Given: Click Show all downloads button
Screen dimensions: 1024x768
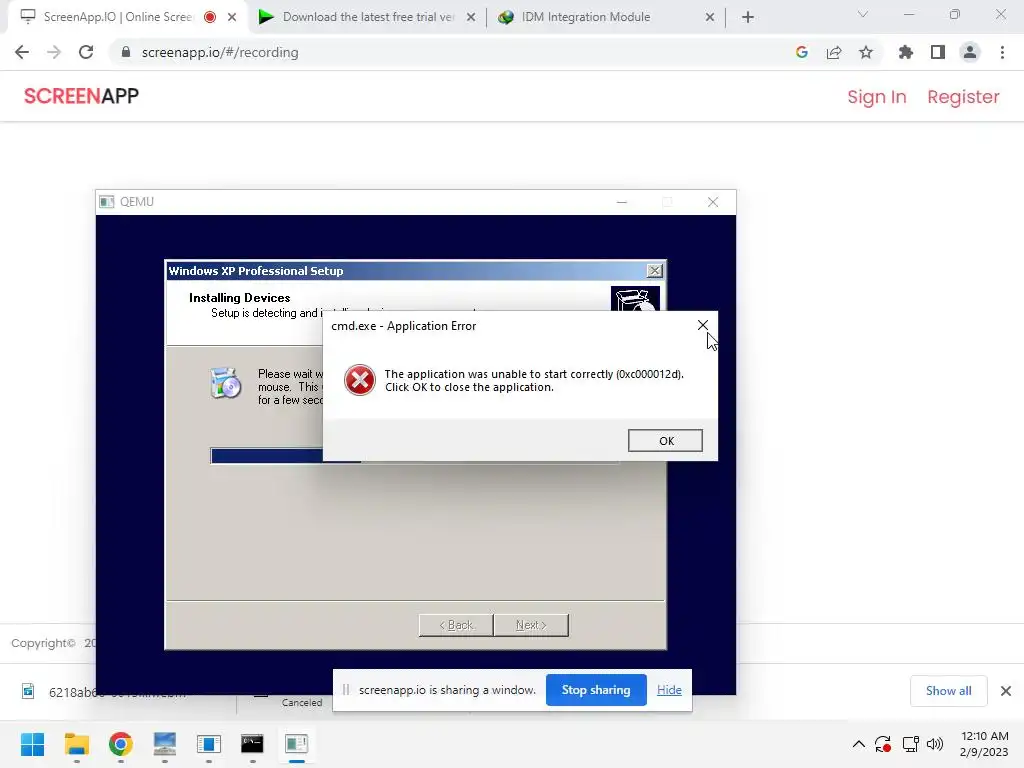Looking at the screenshot, I should pos(948,690).
